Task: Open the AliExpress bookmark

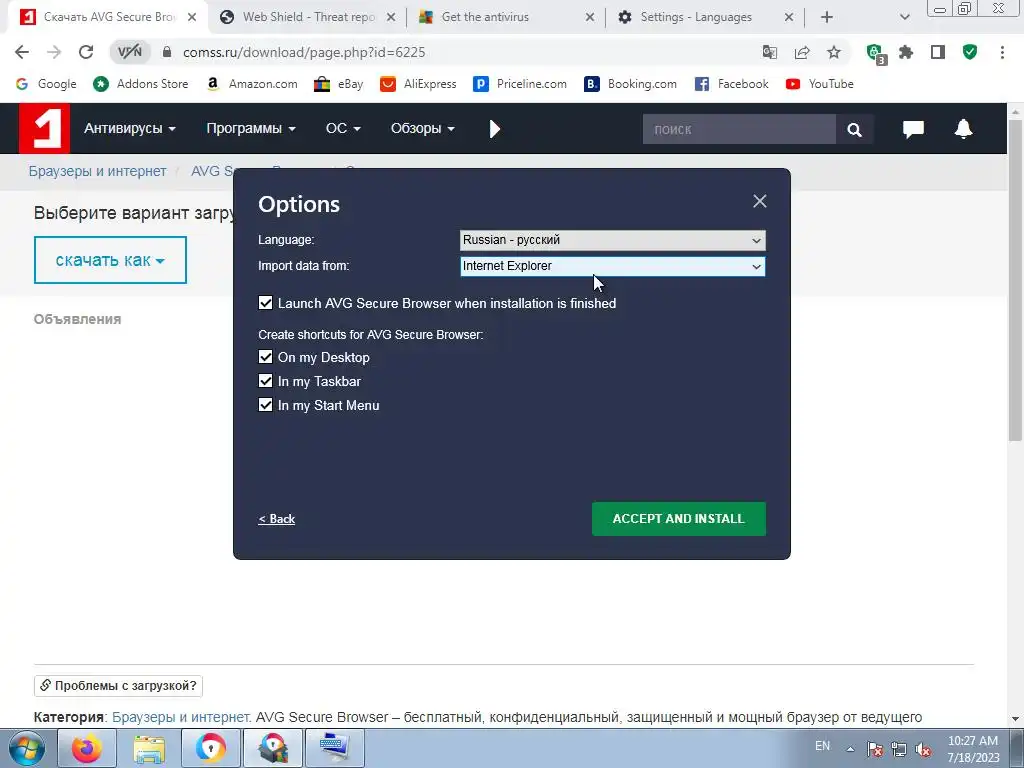Action: coord(418,84)
